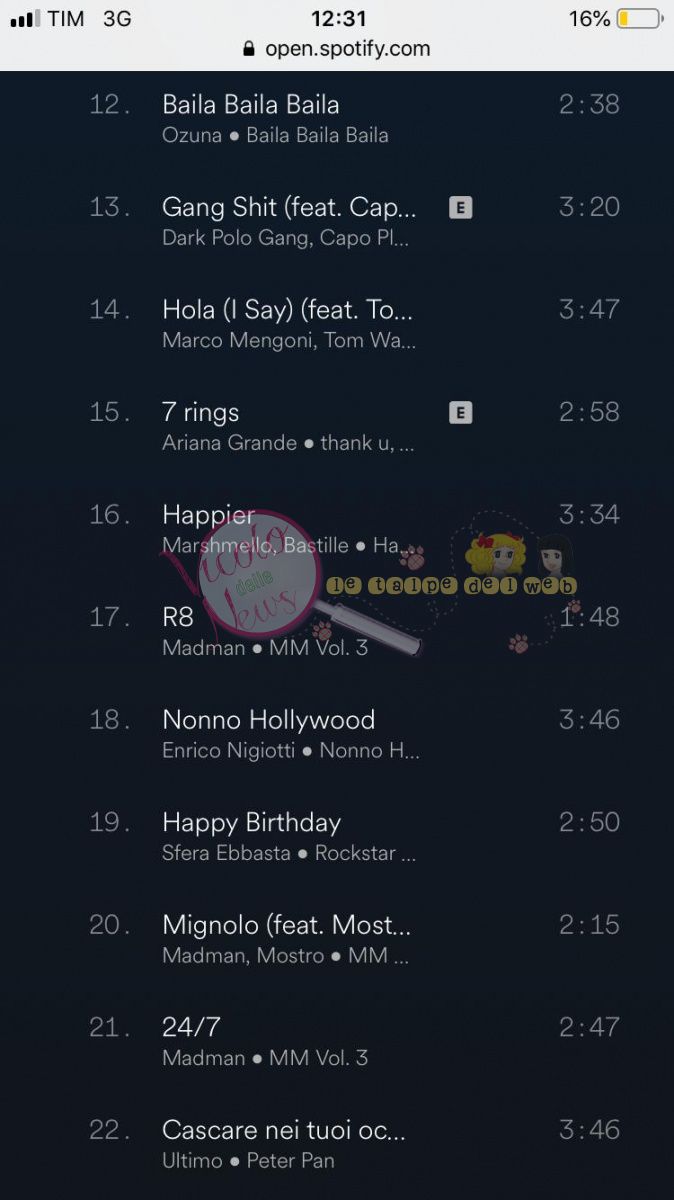Image resolution: width=674 pixels, height=1200 pixels.
Task: Tap the cellular signal bars icon
Action: pos(25,19)
